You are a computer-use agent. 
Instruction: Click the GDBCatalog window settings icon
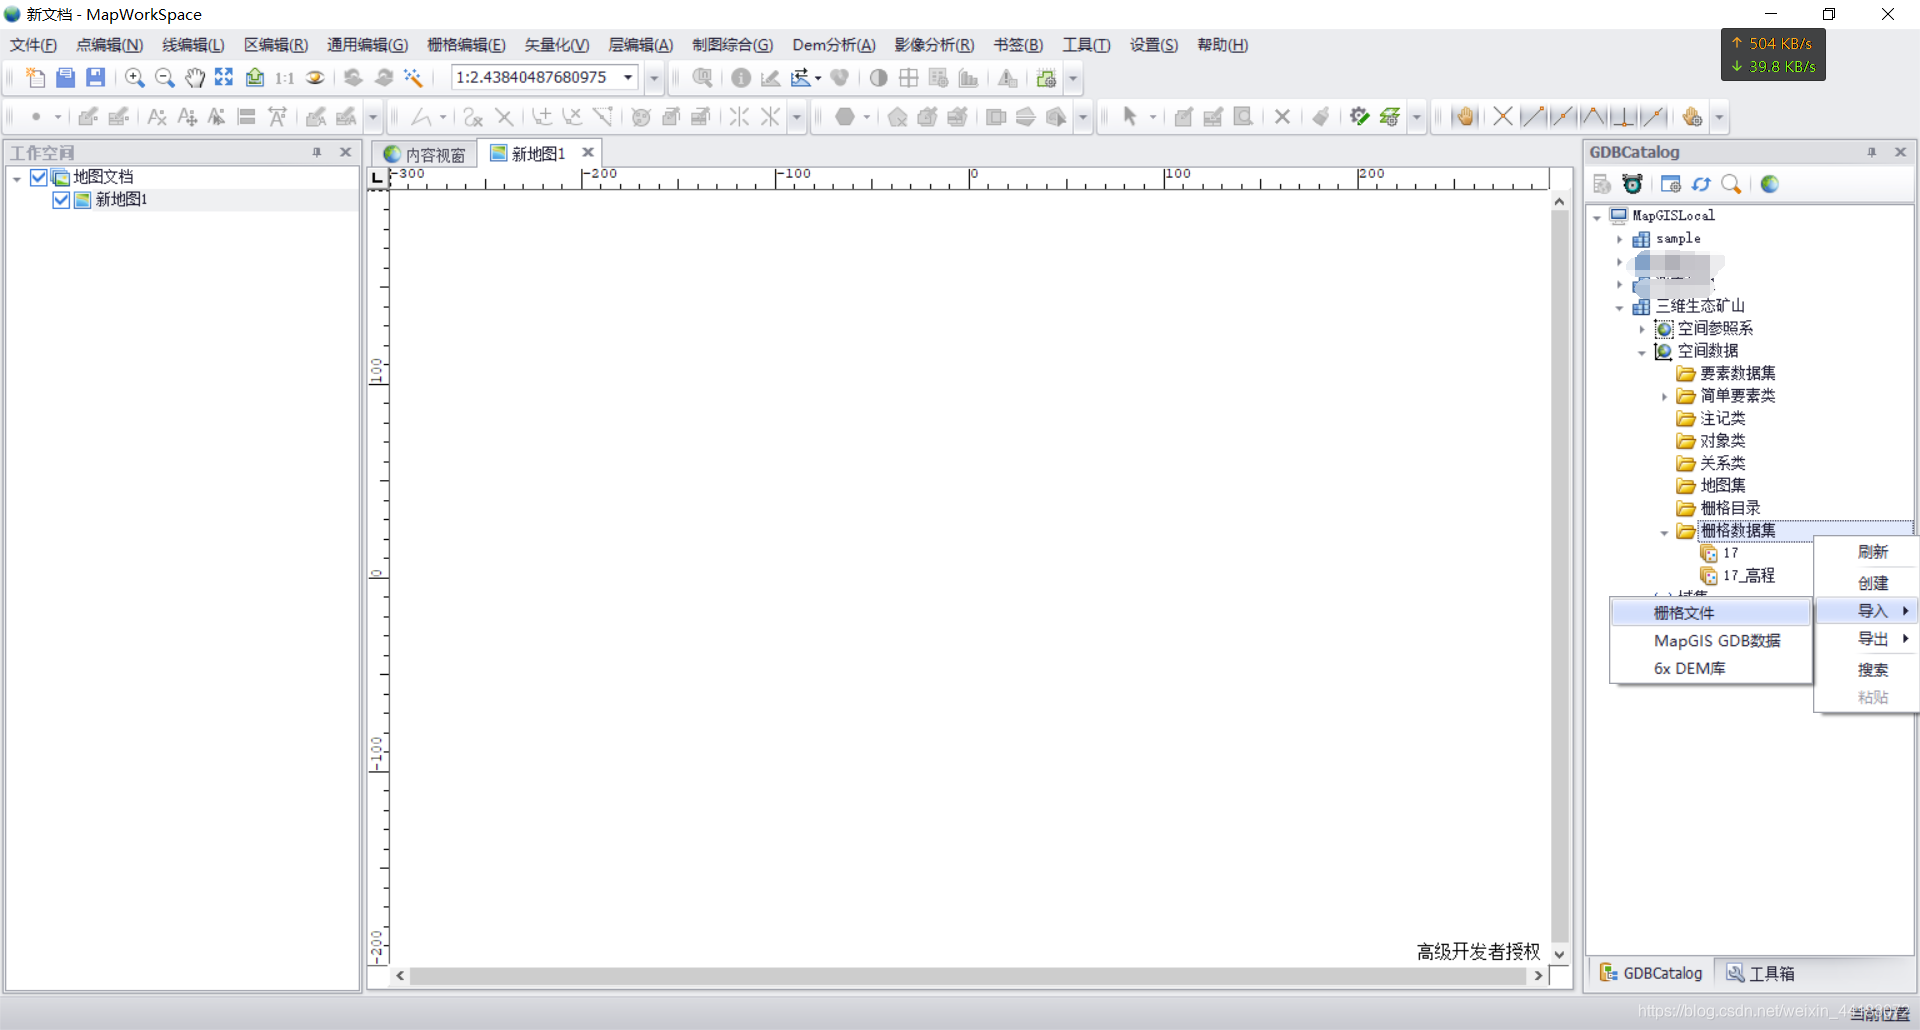click(x=1670, y=184)
